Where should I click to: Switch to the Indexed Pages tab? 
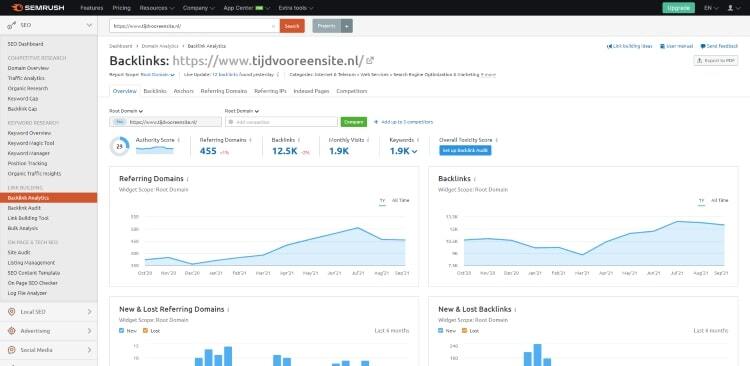point(311,91)
